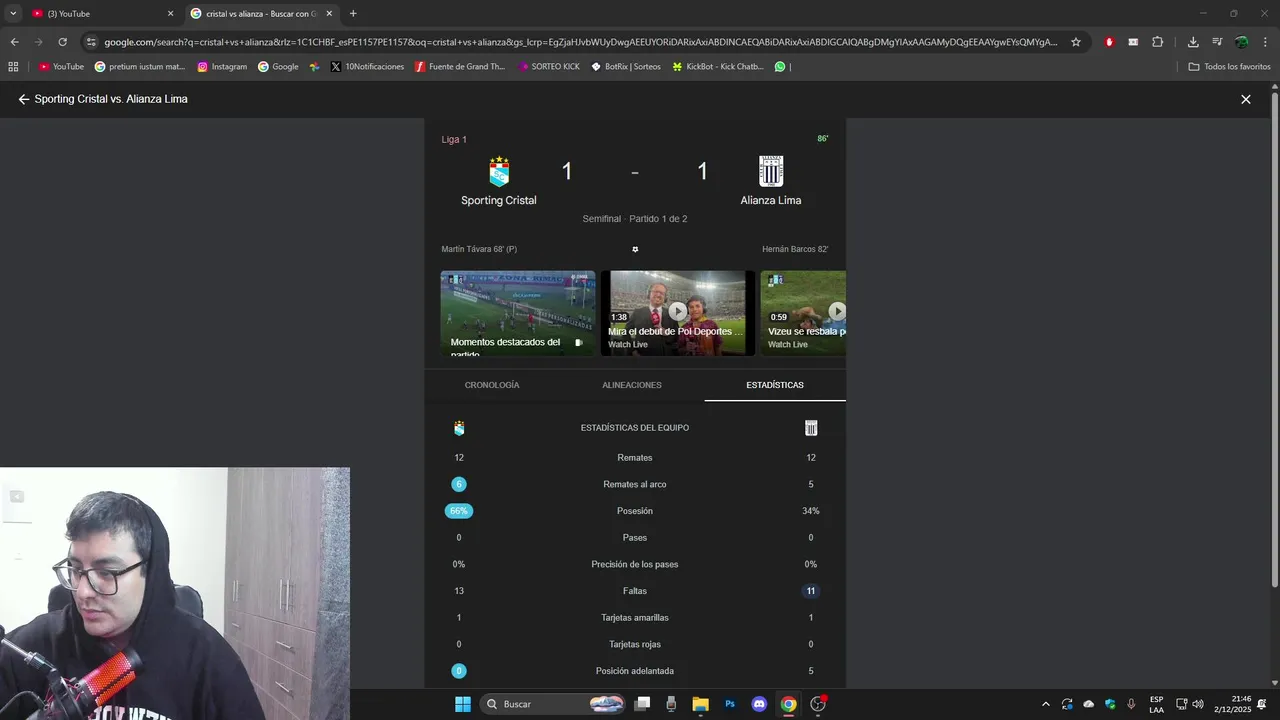Open 'Fuente de Grand Th...' bookmark
This screenshot has height=720, width=1280.
460,67
